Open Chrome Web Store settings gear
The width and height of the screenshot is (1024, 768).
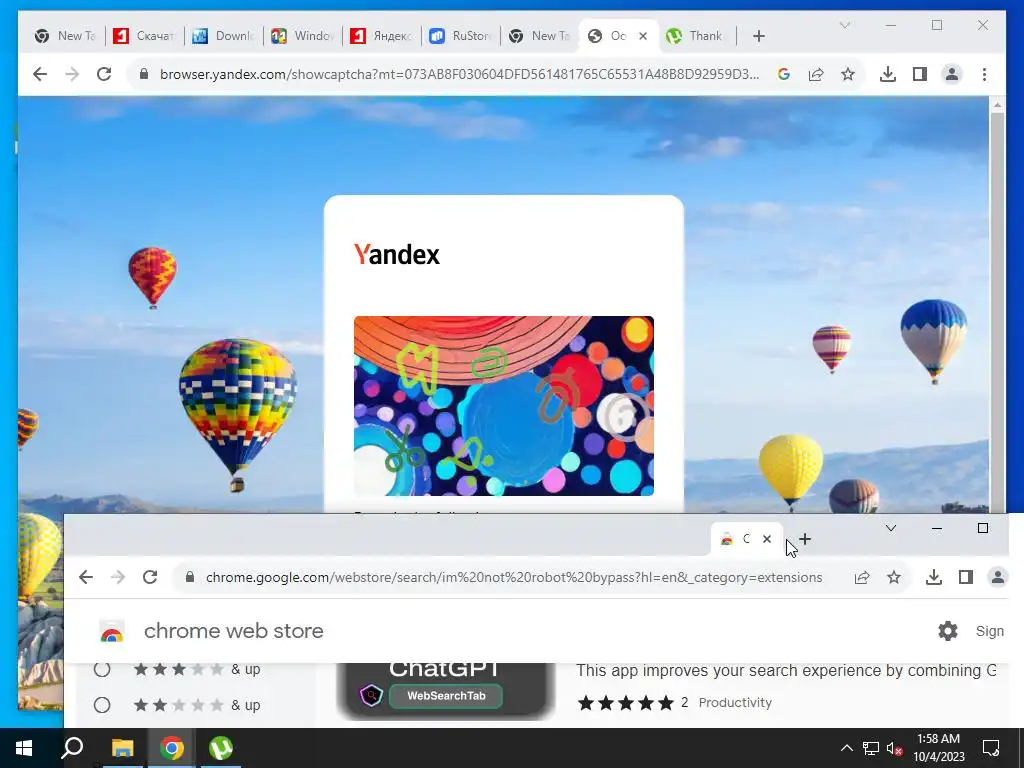pyautogui.click(x=948, y=631)
